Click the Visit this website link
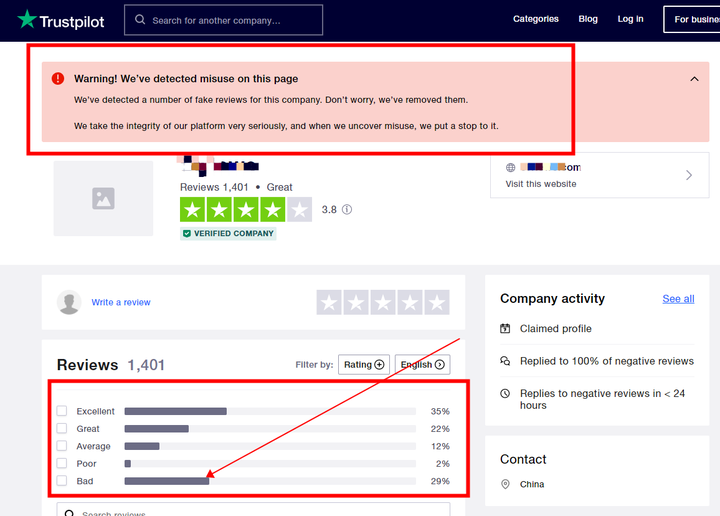Image resolution: width=720 pixels, height=516 pixels. tap(541, 184)
